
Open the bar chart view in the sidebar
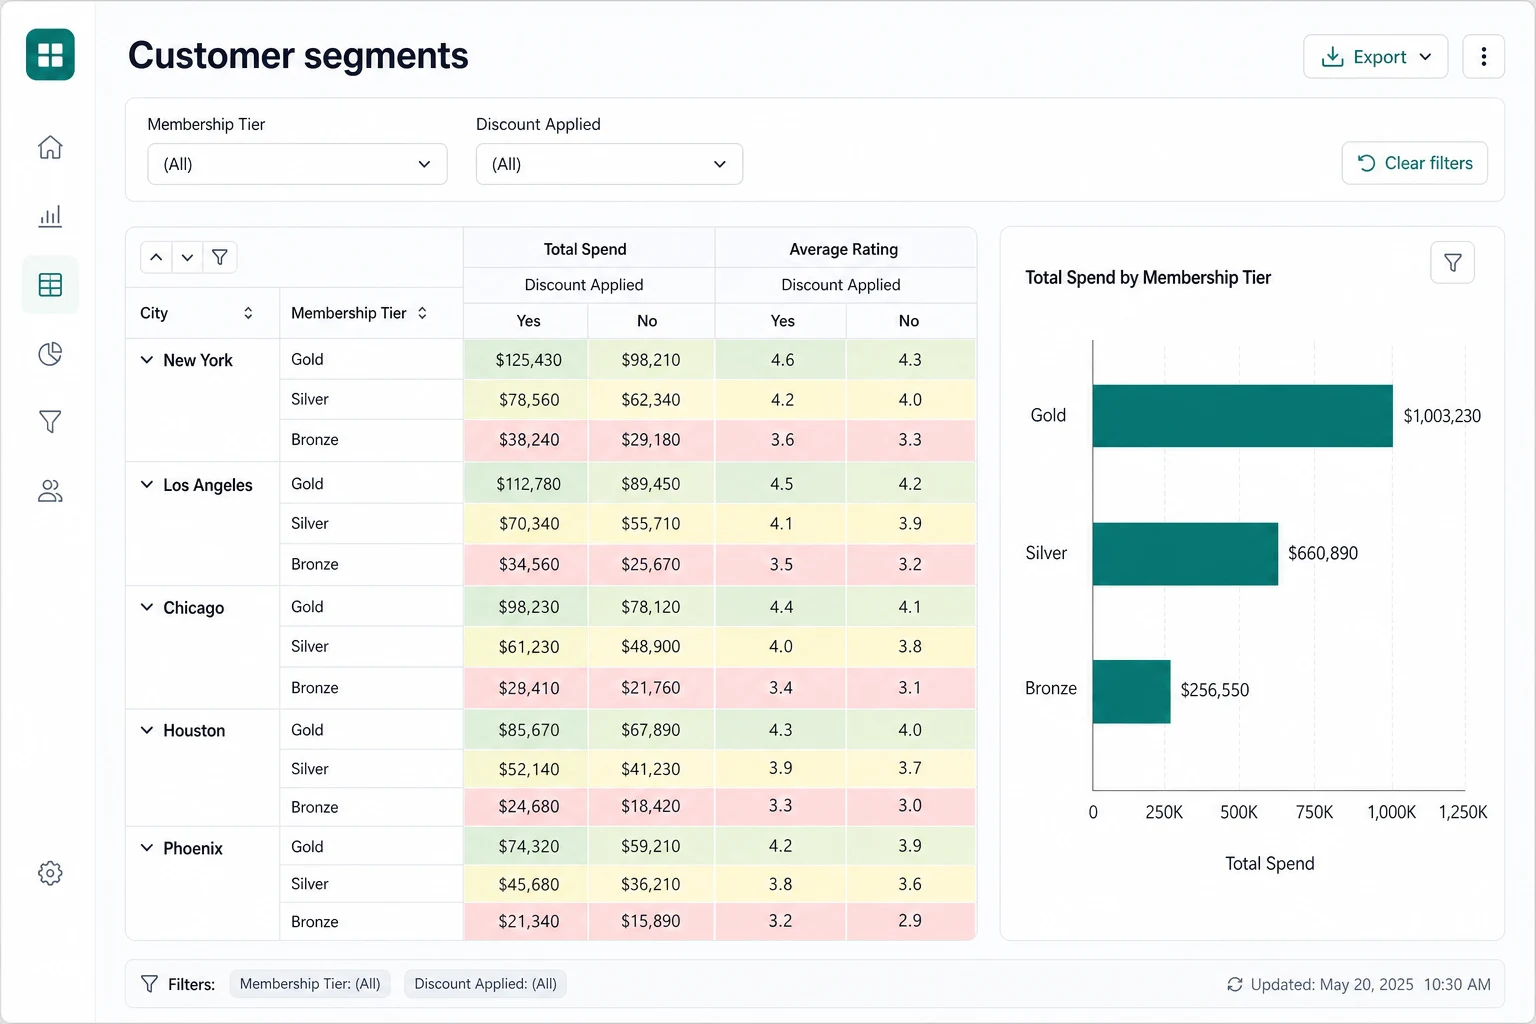click(50, 216)
